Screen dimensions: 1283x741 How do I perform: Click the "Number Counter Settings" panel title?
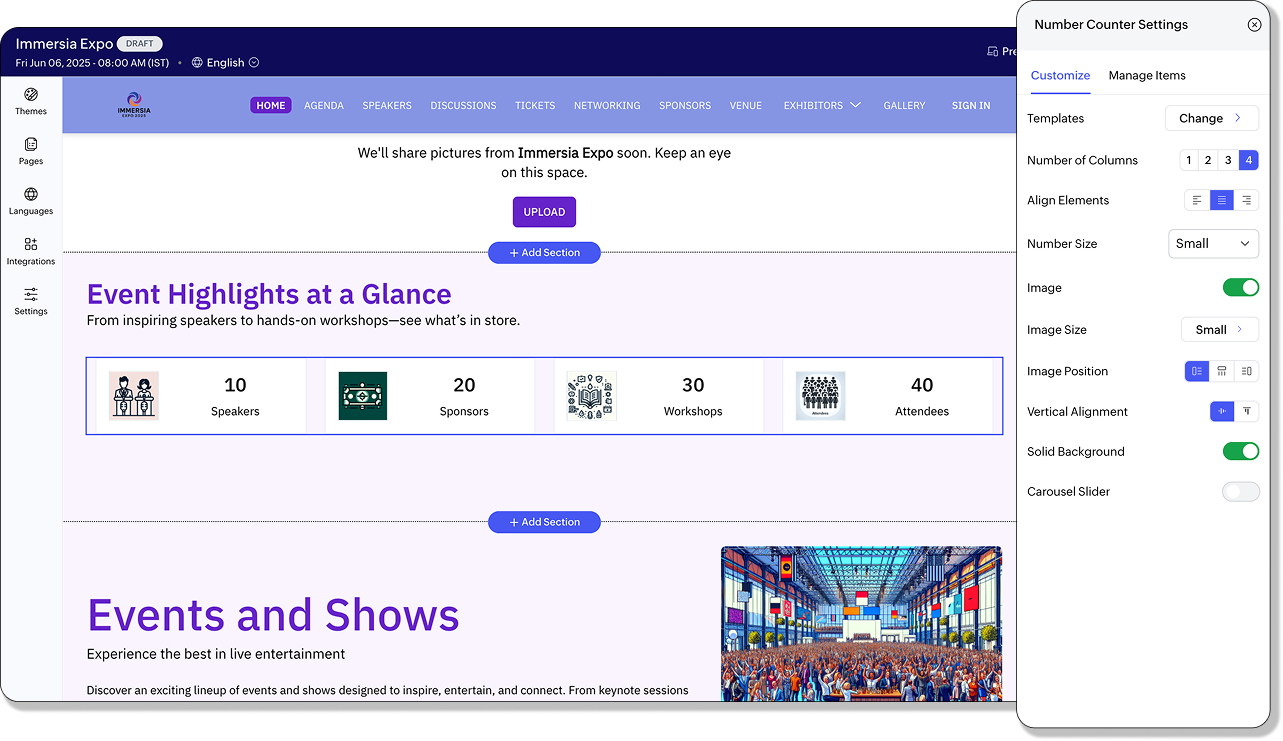point(1111,25)
